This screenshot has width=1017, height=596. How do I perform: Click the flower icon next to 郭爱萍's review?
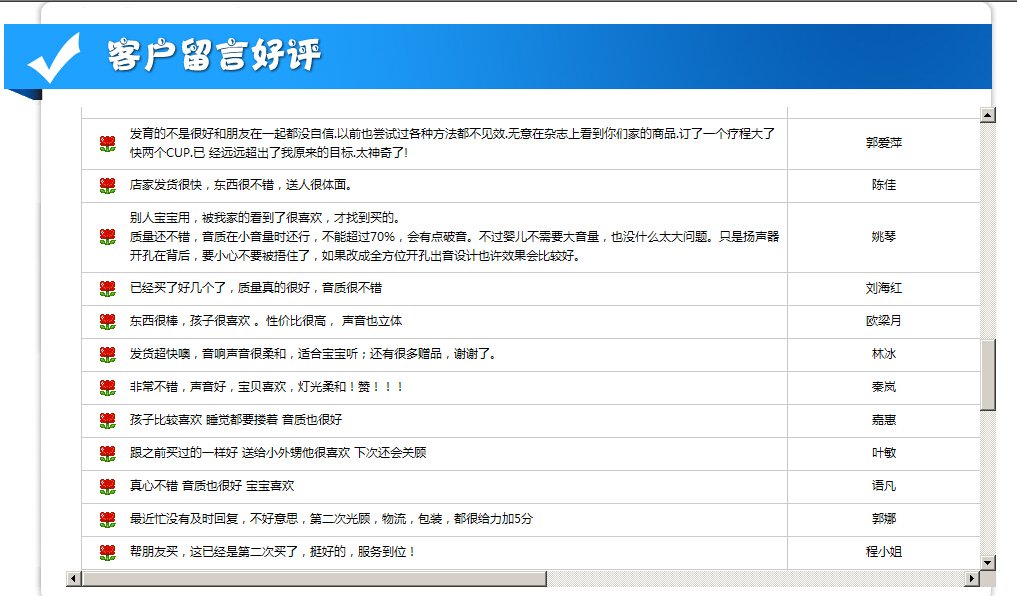click(x=108, y=144)
